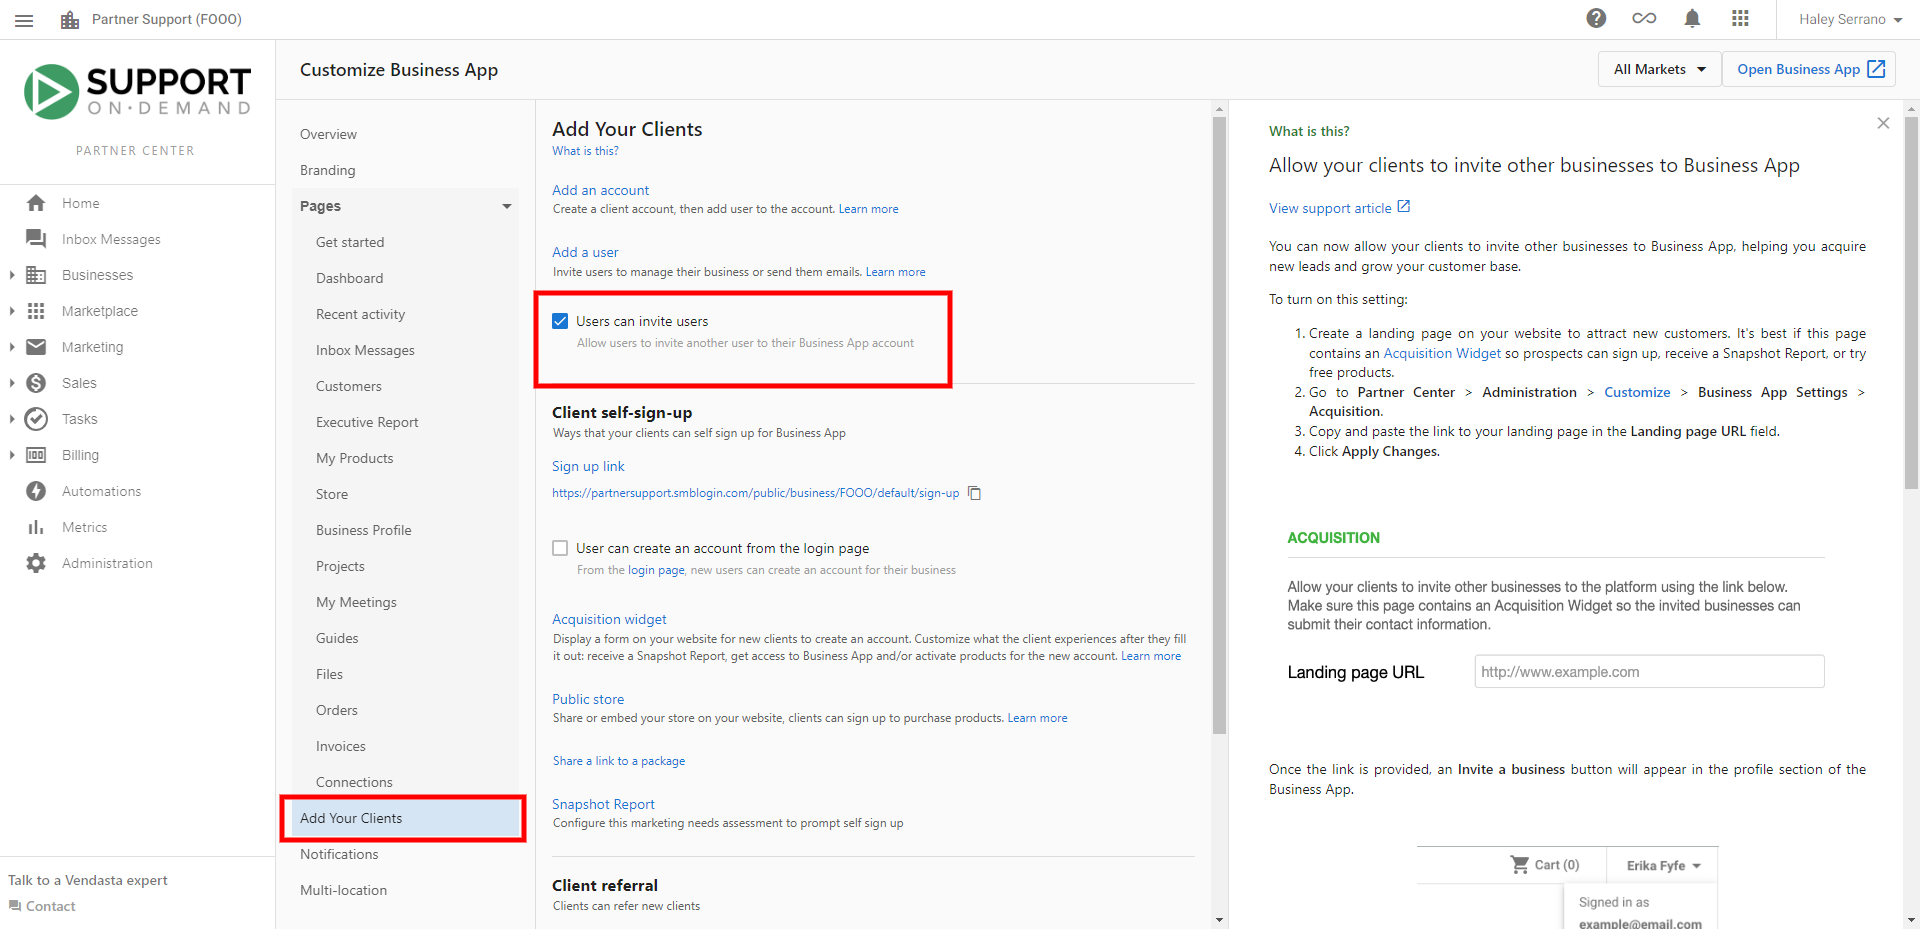Screen dimensions: 1920x929
Task: Open the notifications bell
Action: pyautogui.click(x=1692, y=18)
